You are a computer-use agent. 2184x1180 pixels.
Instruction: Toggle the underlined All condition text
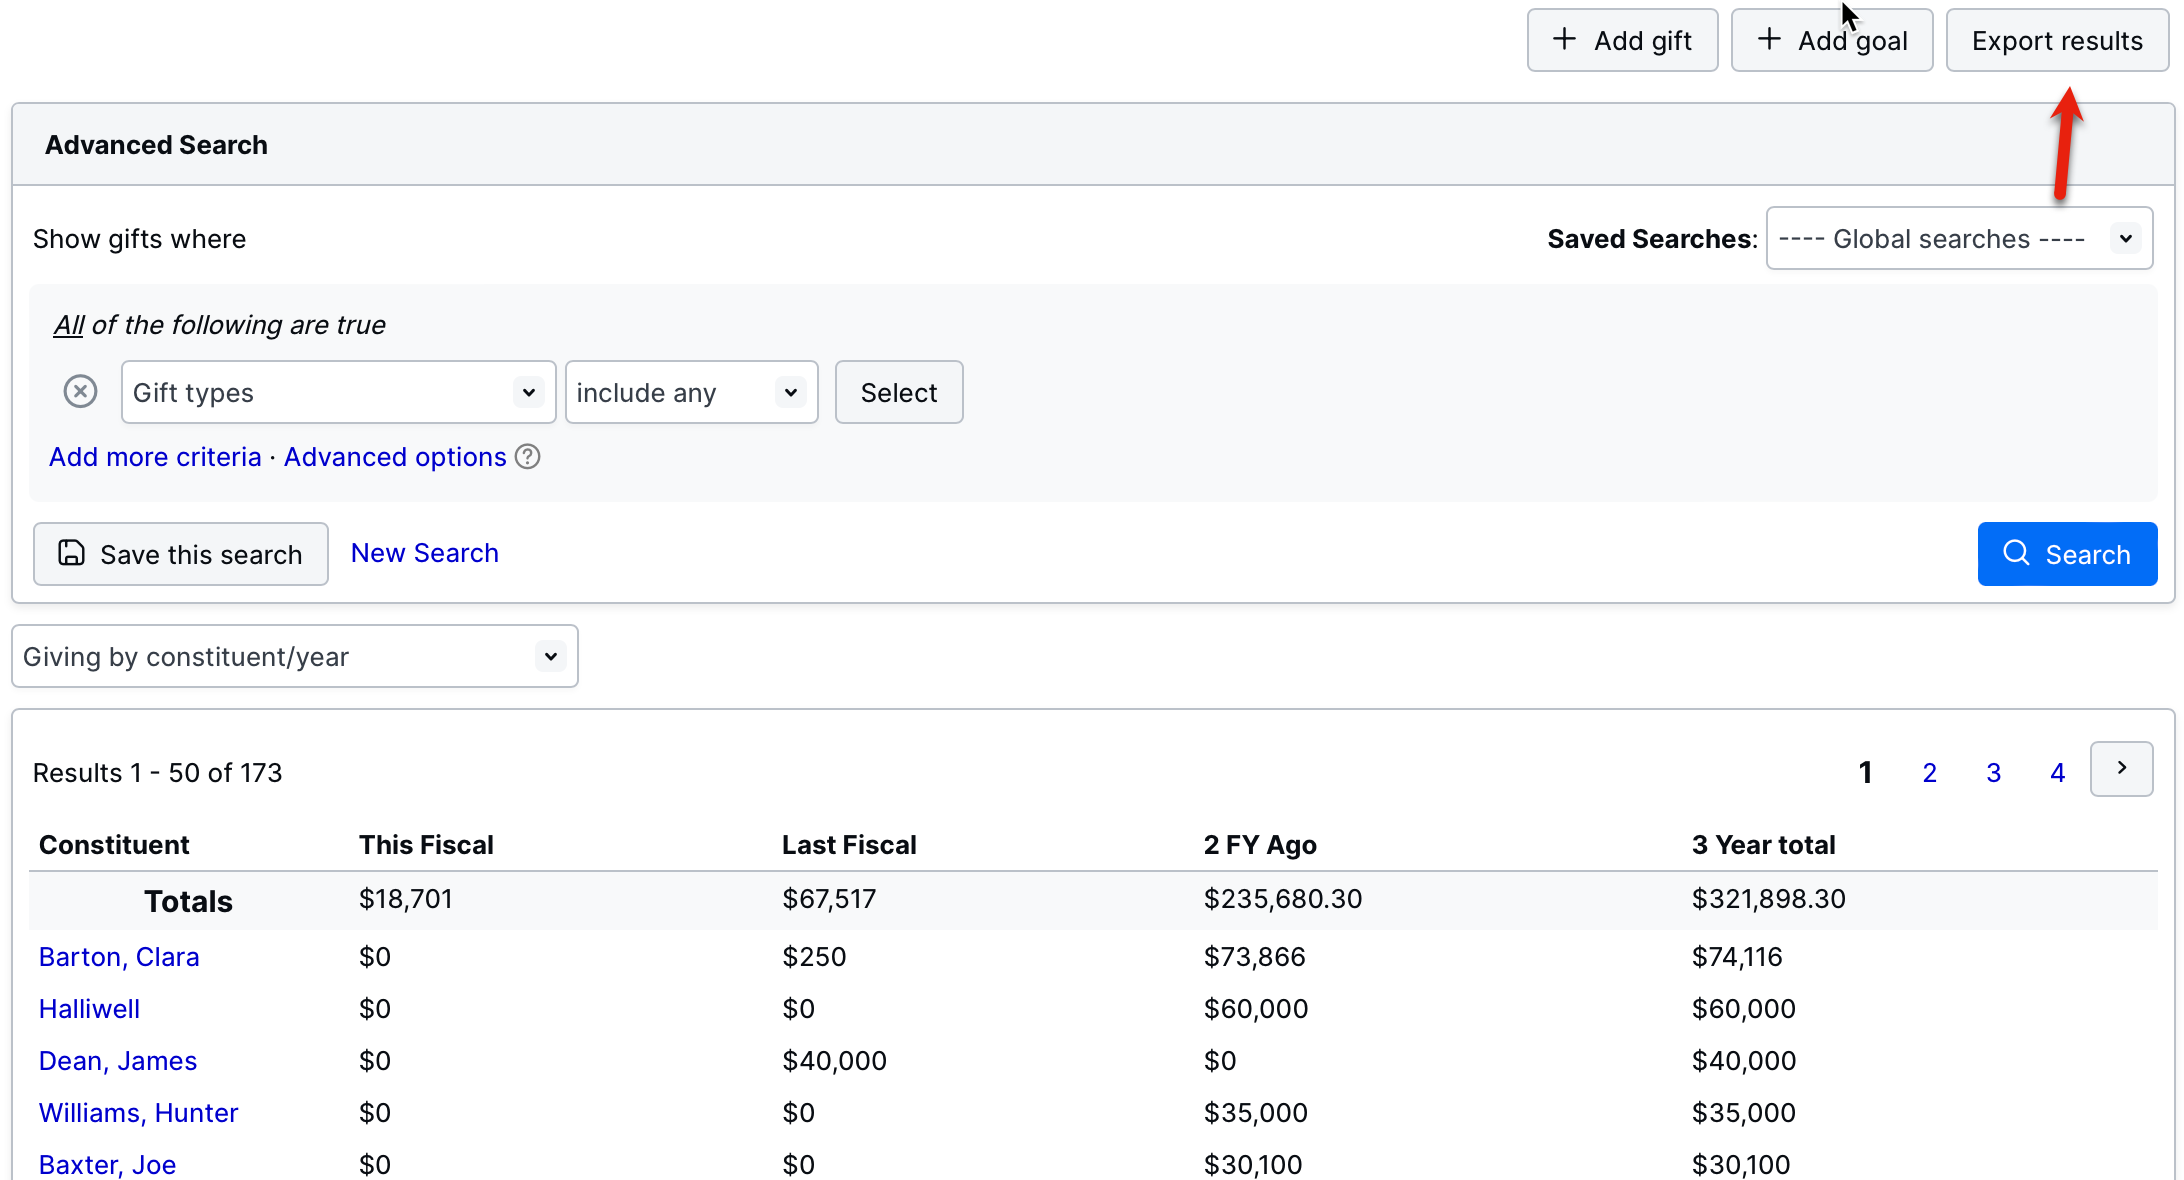click(x=68, y=325)
